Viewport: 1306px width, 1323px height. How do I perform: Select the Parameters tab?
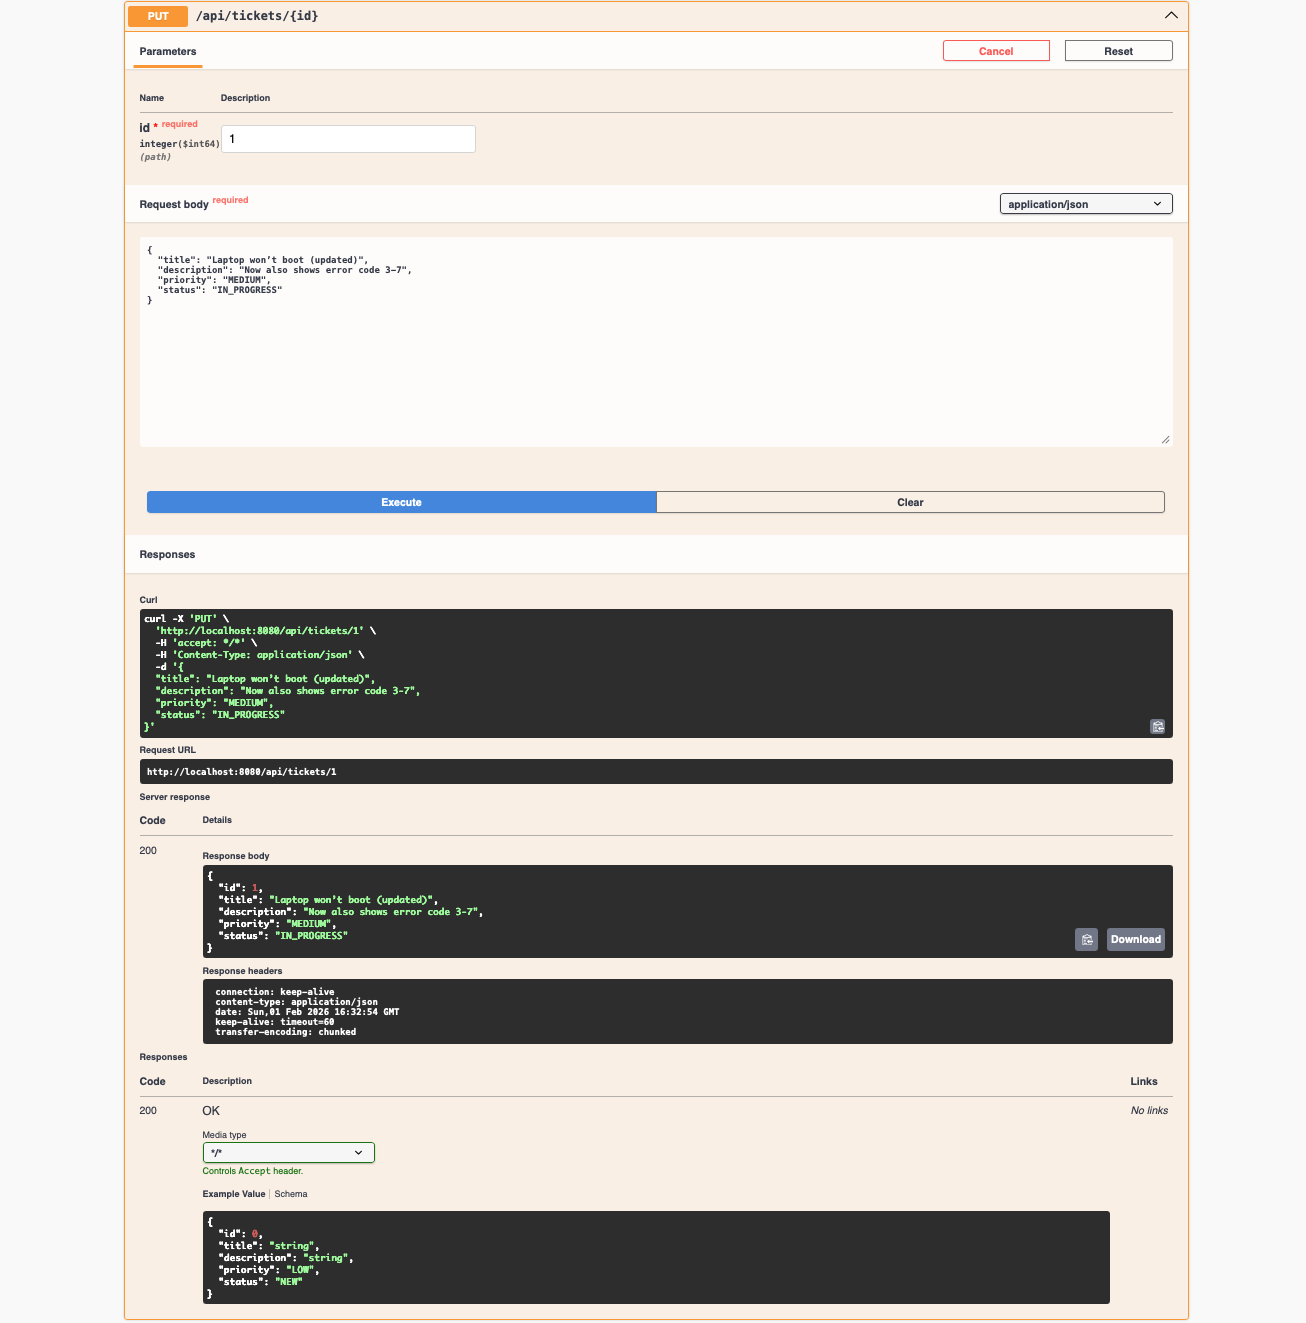tap(167, 52)
